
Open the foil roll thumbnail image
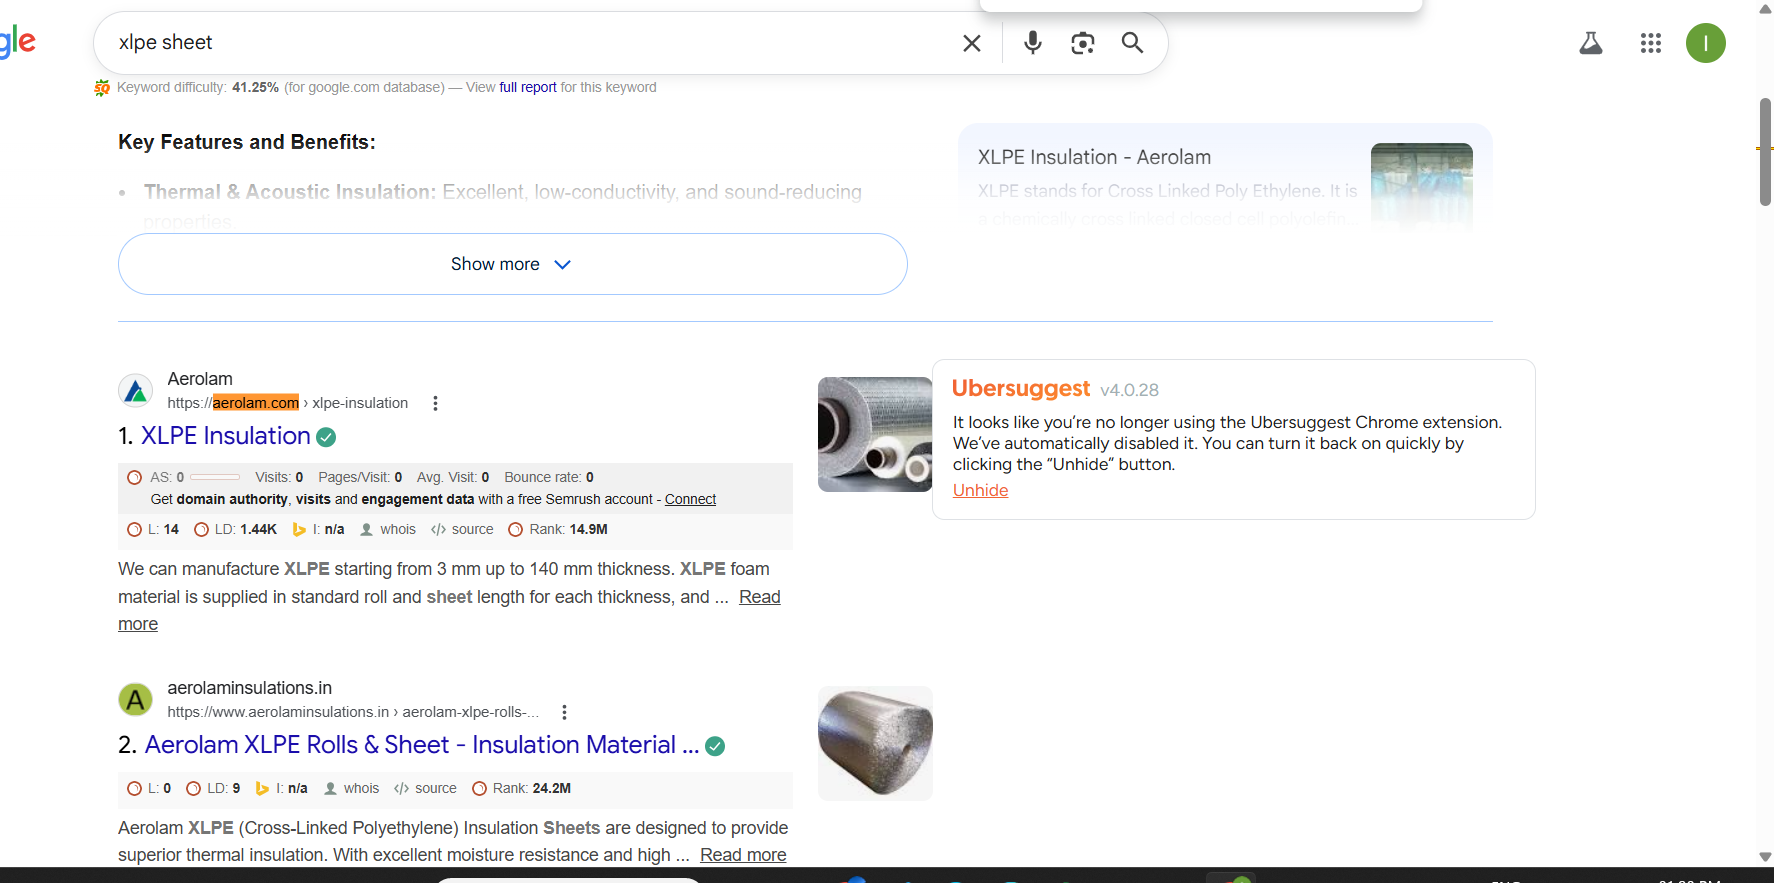point(875,743)
